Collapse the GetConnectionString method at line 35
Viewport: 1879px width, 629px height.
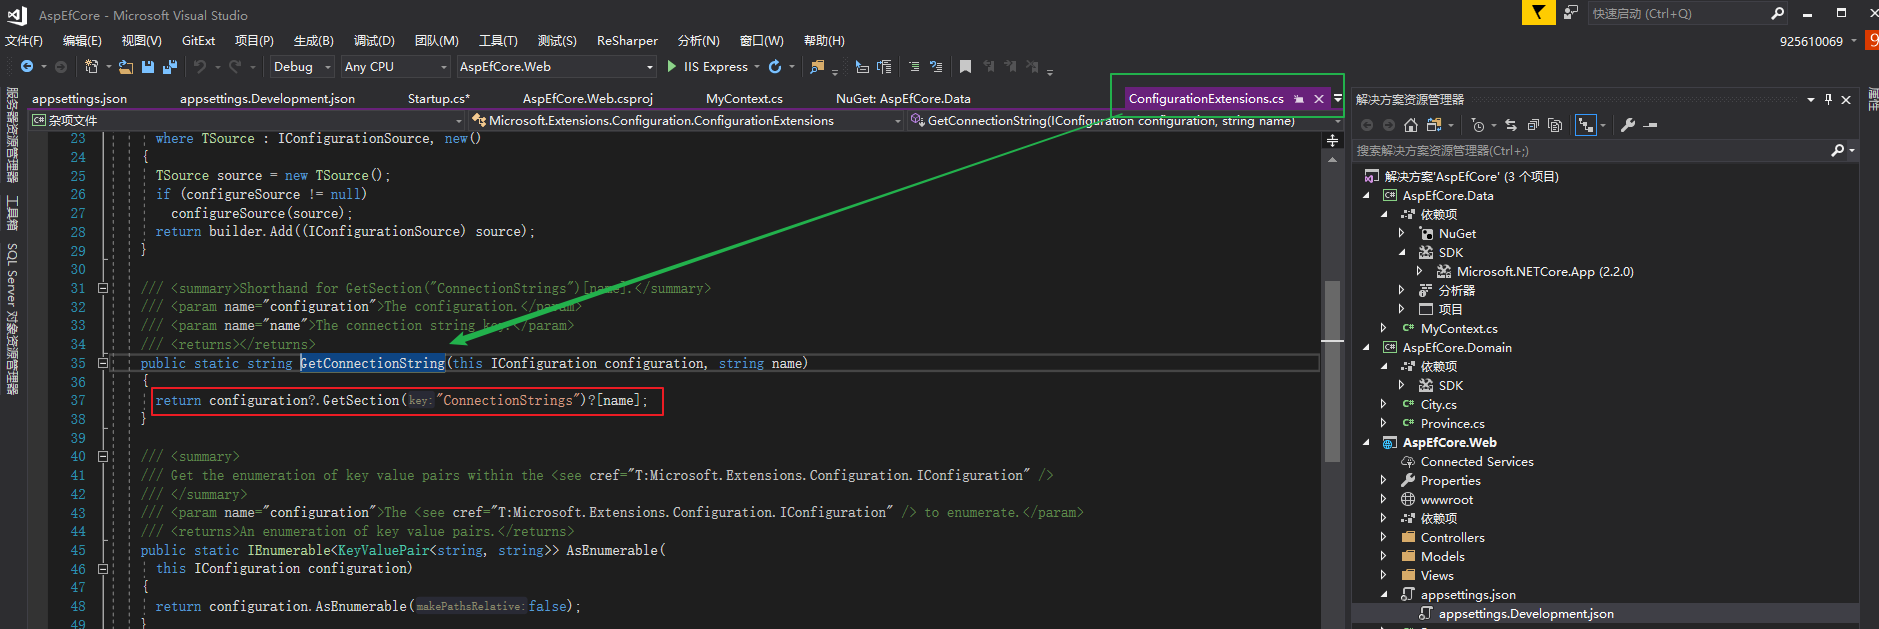103,363
